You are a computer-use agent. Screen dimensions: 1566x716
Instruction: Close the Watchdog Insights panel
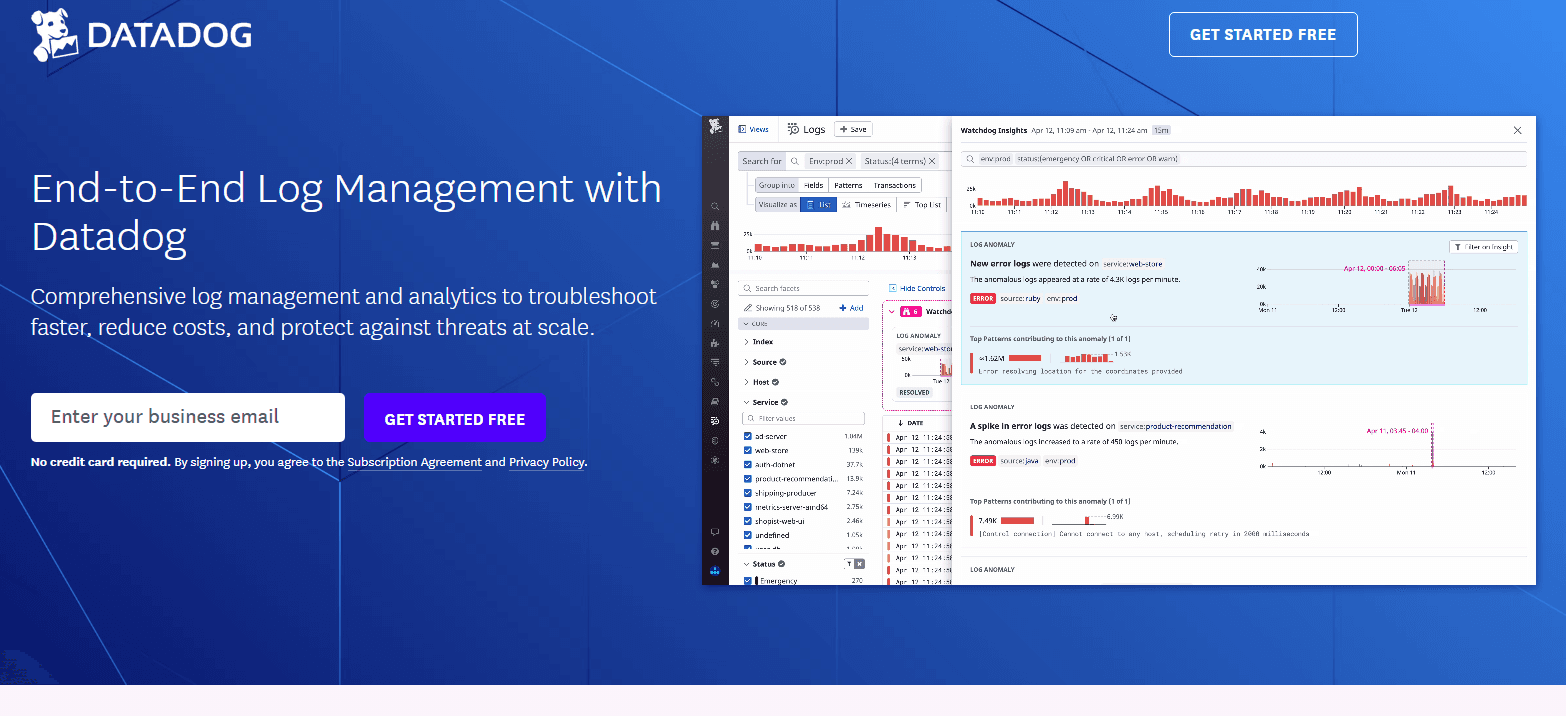click(x=1517, y=130)
